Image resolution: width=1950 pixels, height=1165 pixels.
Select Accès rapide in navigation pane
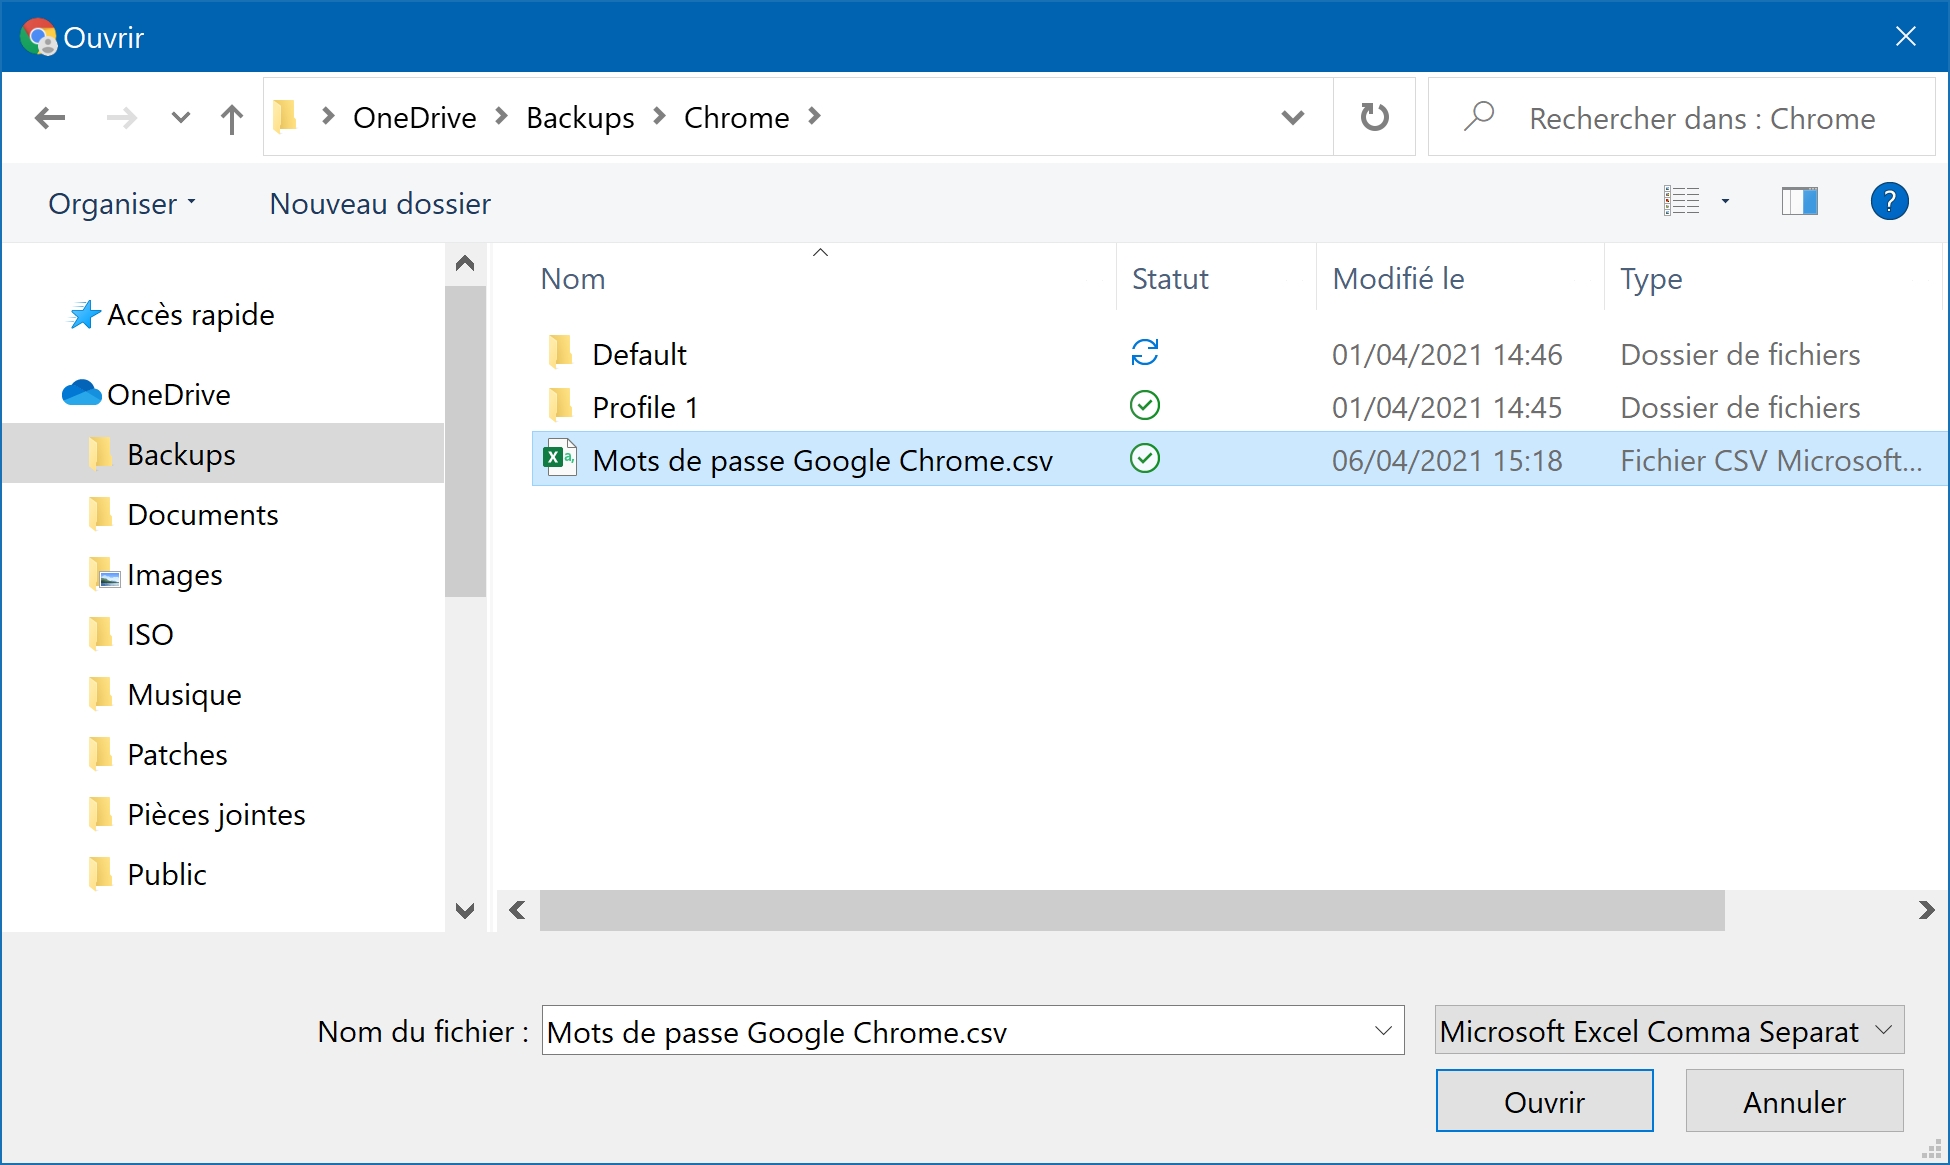[191, 315]
